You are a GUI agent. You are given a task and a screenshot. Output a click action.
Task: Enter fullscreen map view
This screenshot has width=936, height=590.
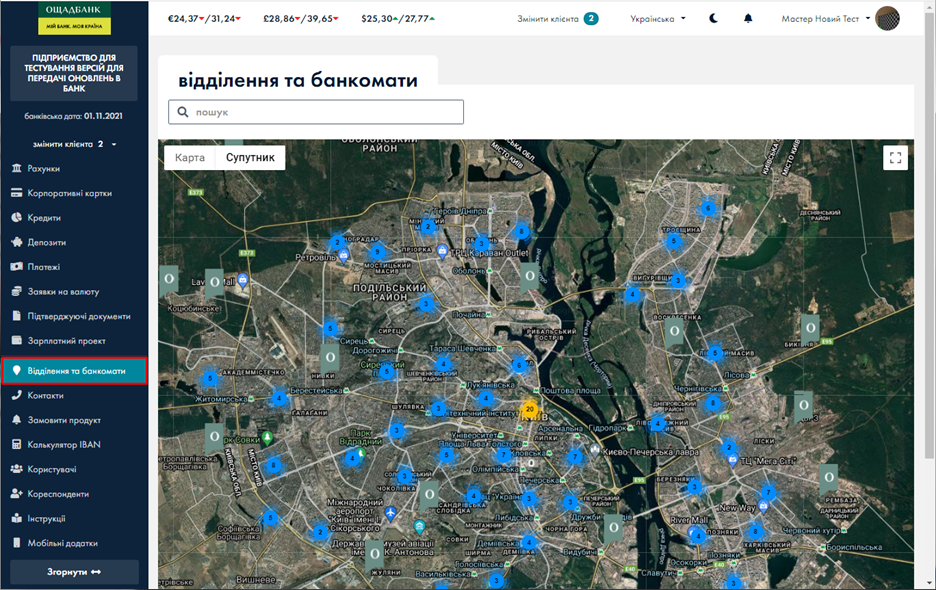click(895, 158)
